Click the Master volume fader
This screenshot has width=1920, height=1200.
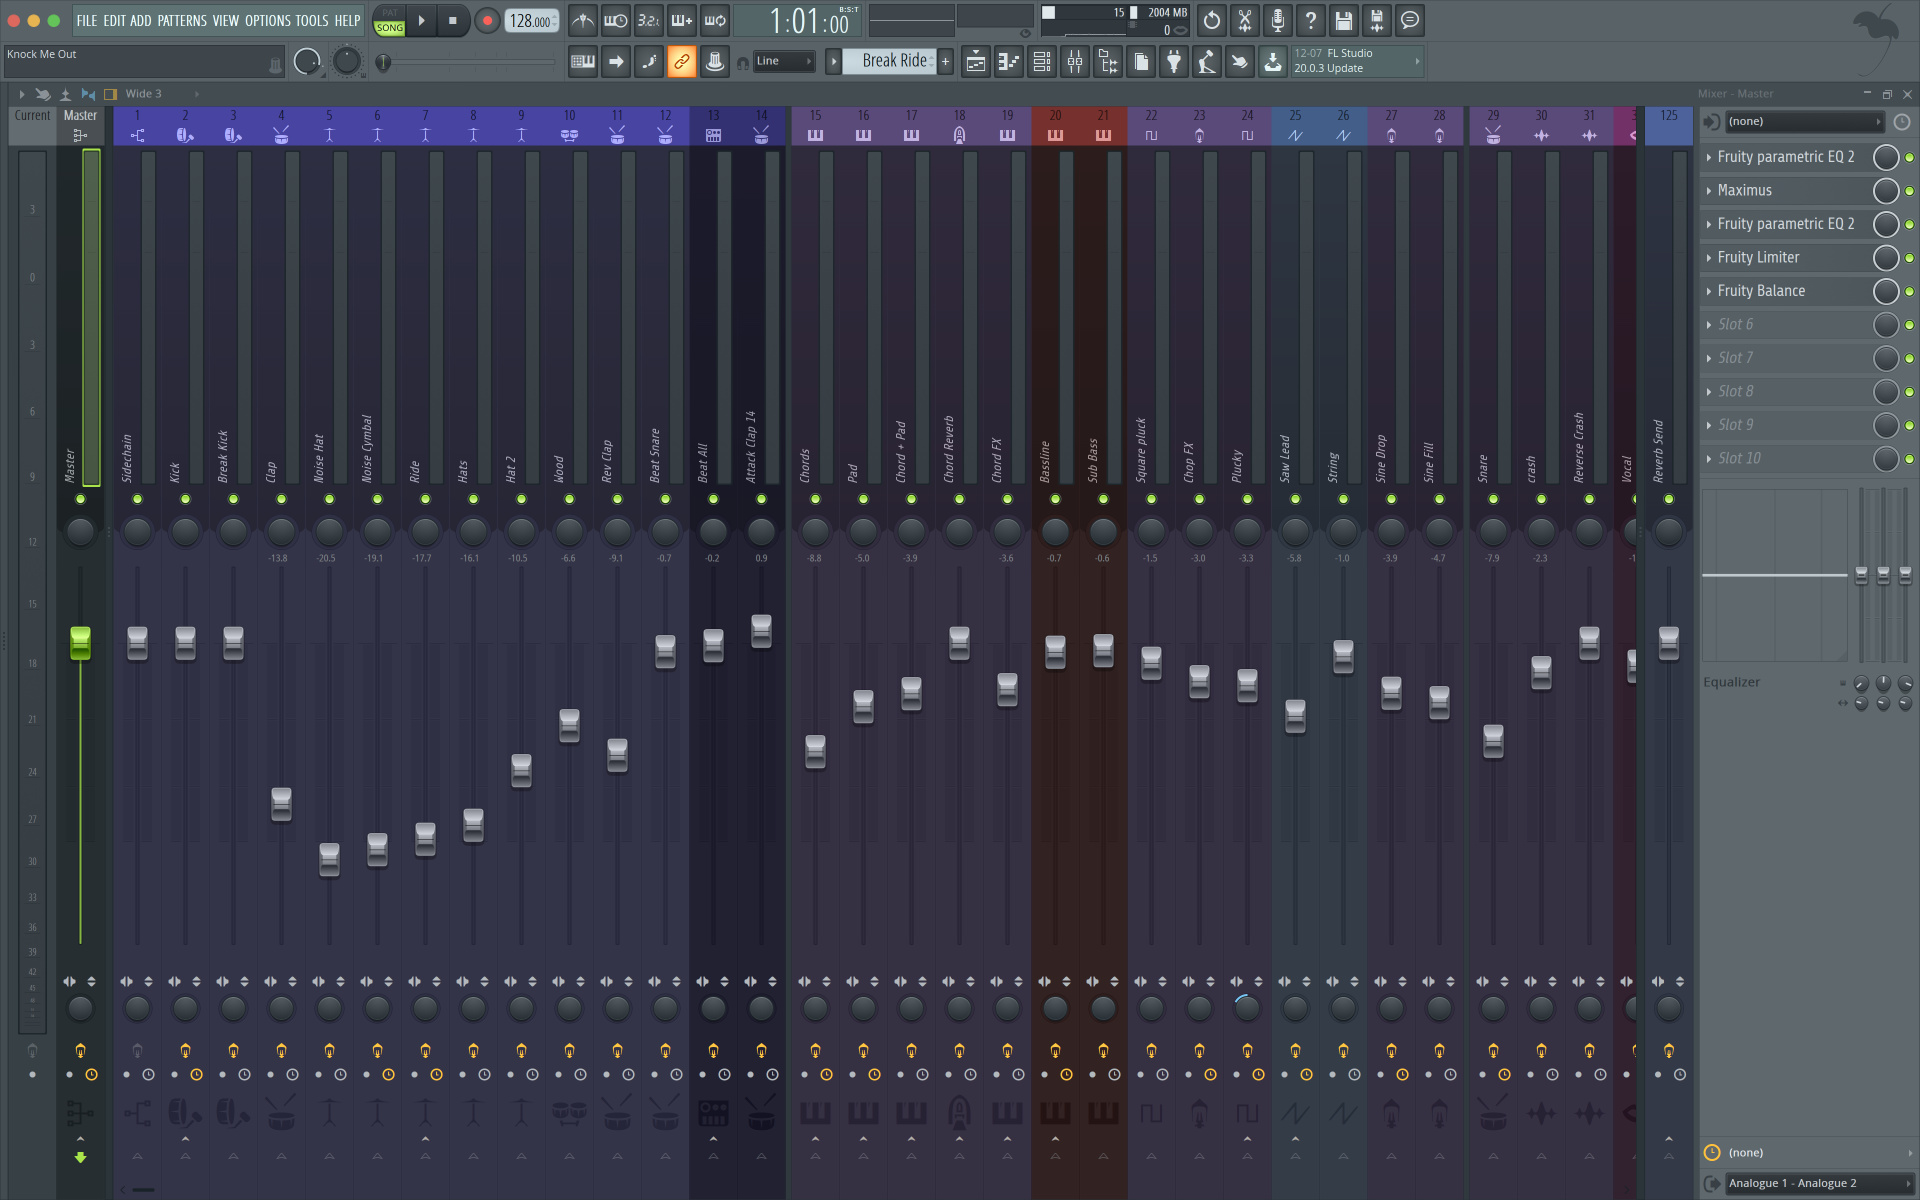tap(80, 642)
